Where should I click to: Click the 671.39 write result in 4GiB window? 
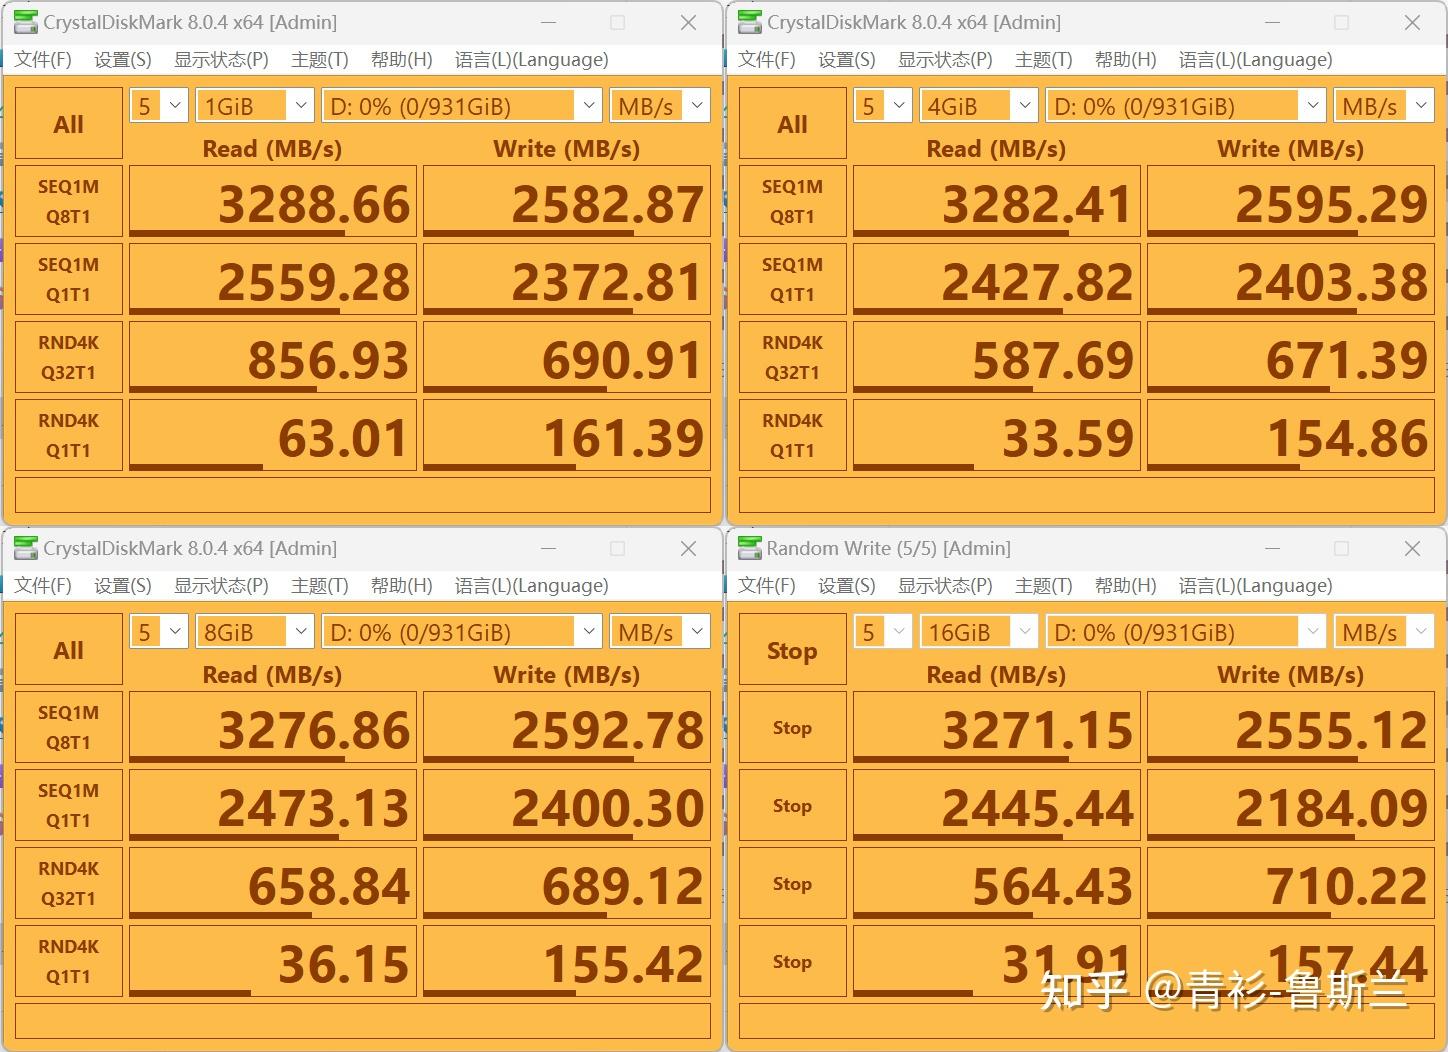tap(1291, 358)
